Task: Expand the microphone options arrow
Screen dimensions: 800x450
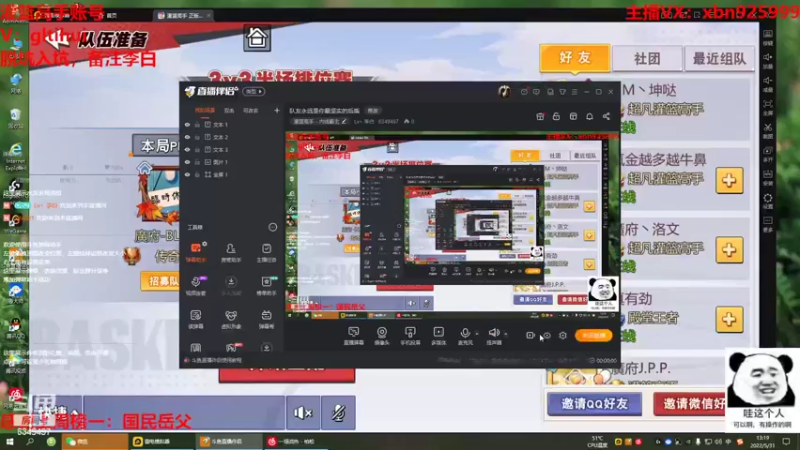Action: 477,334
